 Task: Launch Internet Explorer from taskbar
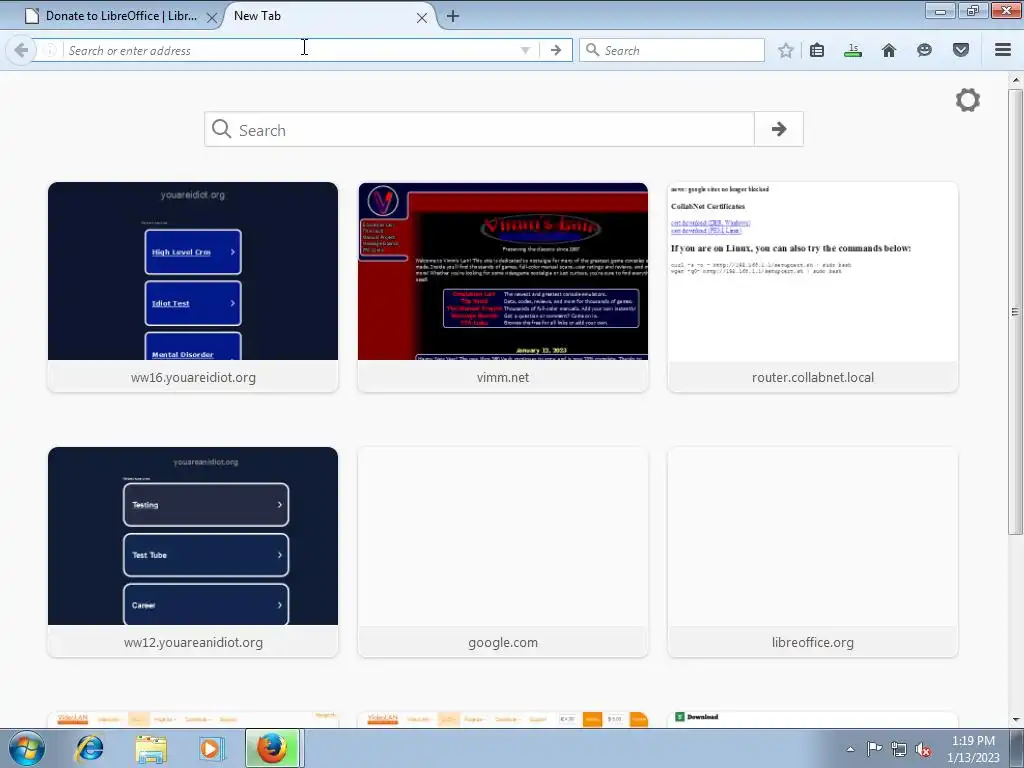click(x=89, y=748)
